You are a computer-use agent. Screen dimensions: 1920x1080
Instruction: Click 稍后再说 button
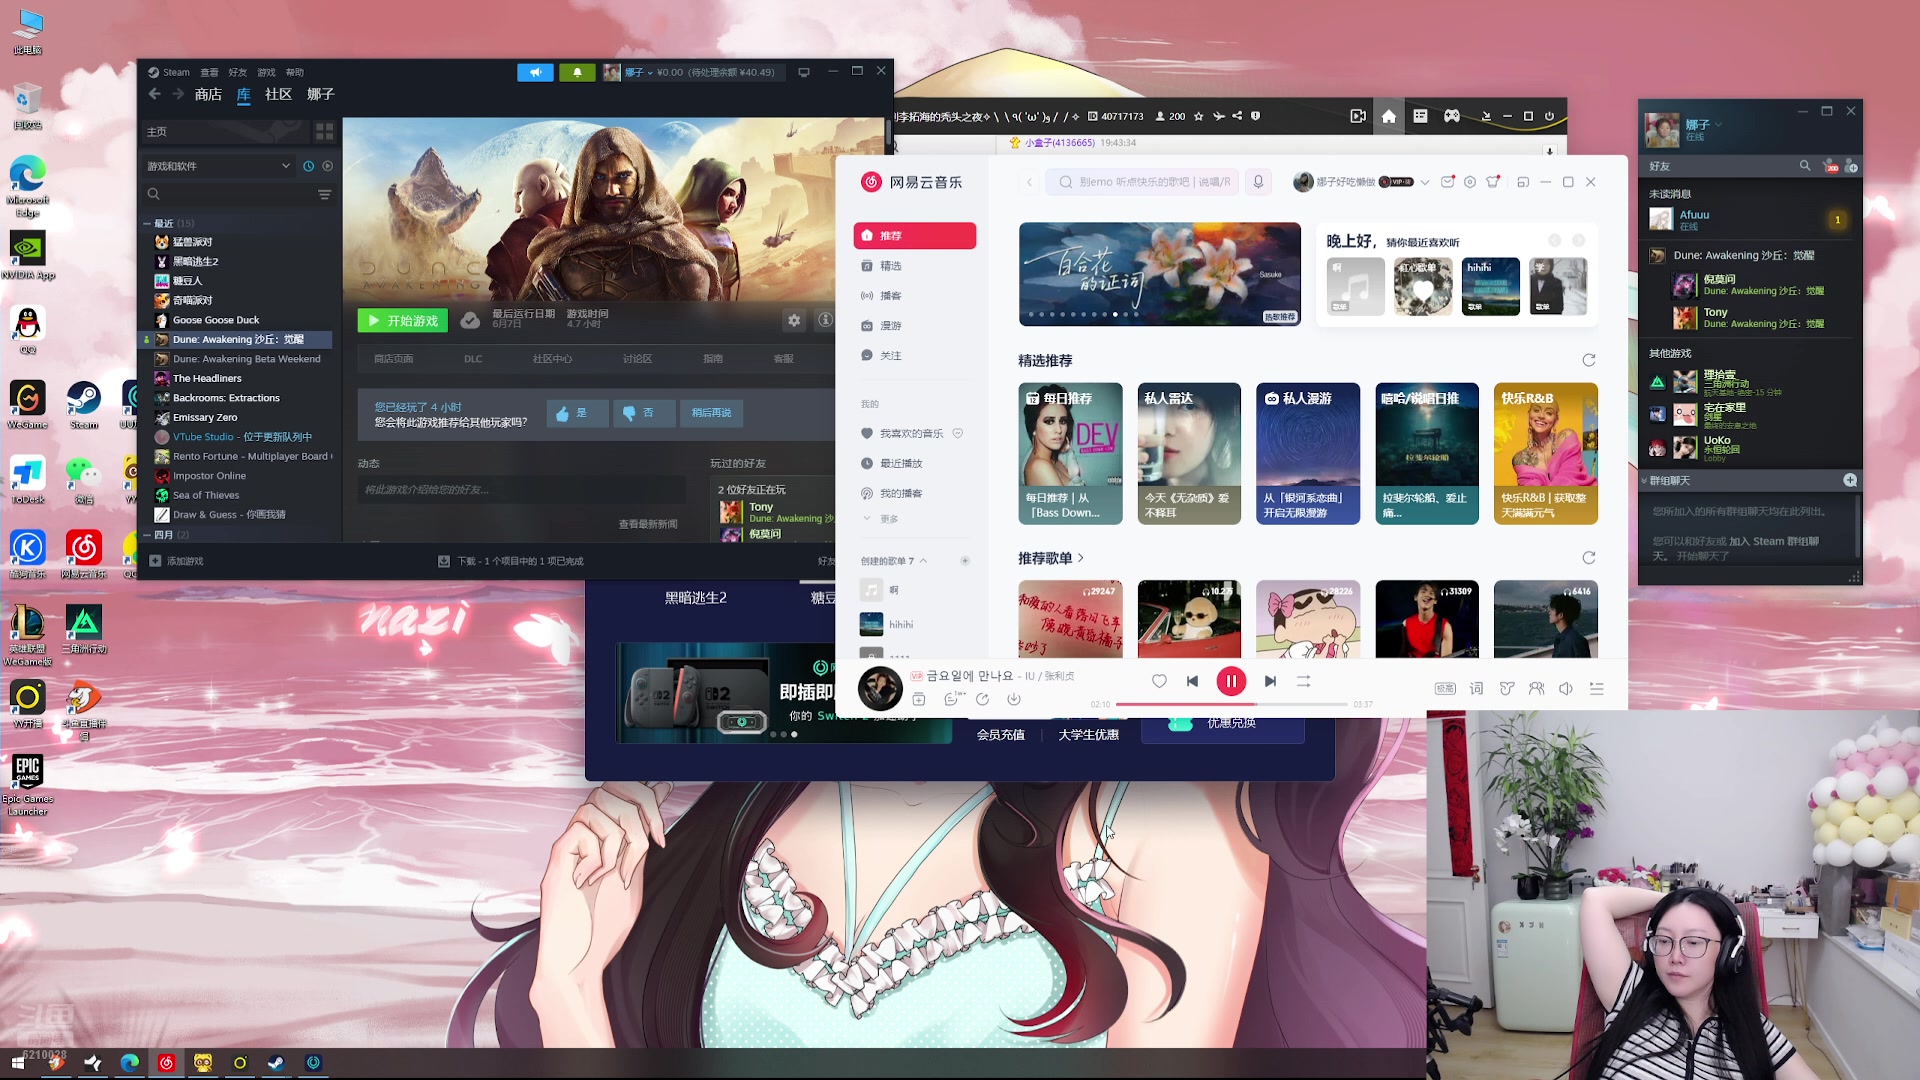[x=711, y=413]
